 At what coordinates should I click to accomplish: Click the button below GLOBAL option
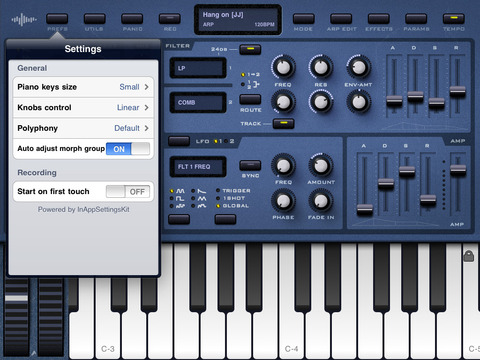pyautogui.click(x=225, y=219)
